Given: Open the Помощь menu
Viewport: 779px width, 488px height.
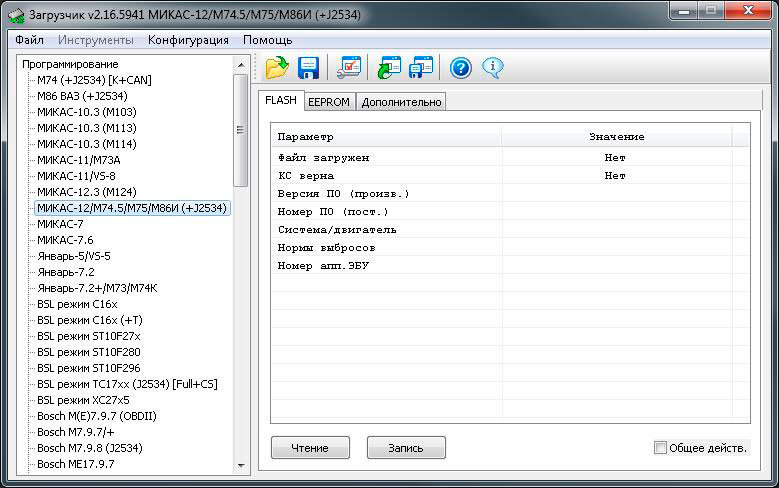Looking at the screenshot, I should (x=267, y=40).
